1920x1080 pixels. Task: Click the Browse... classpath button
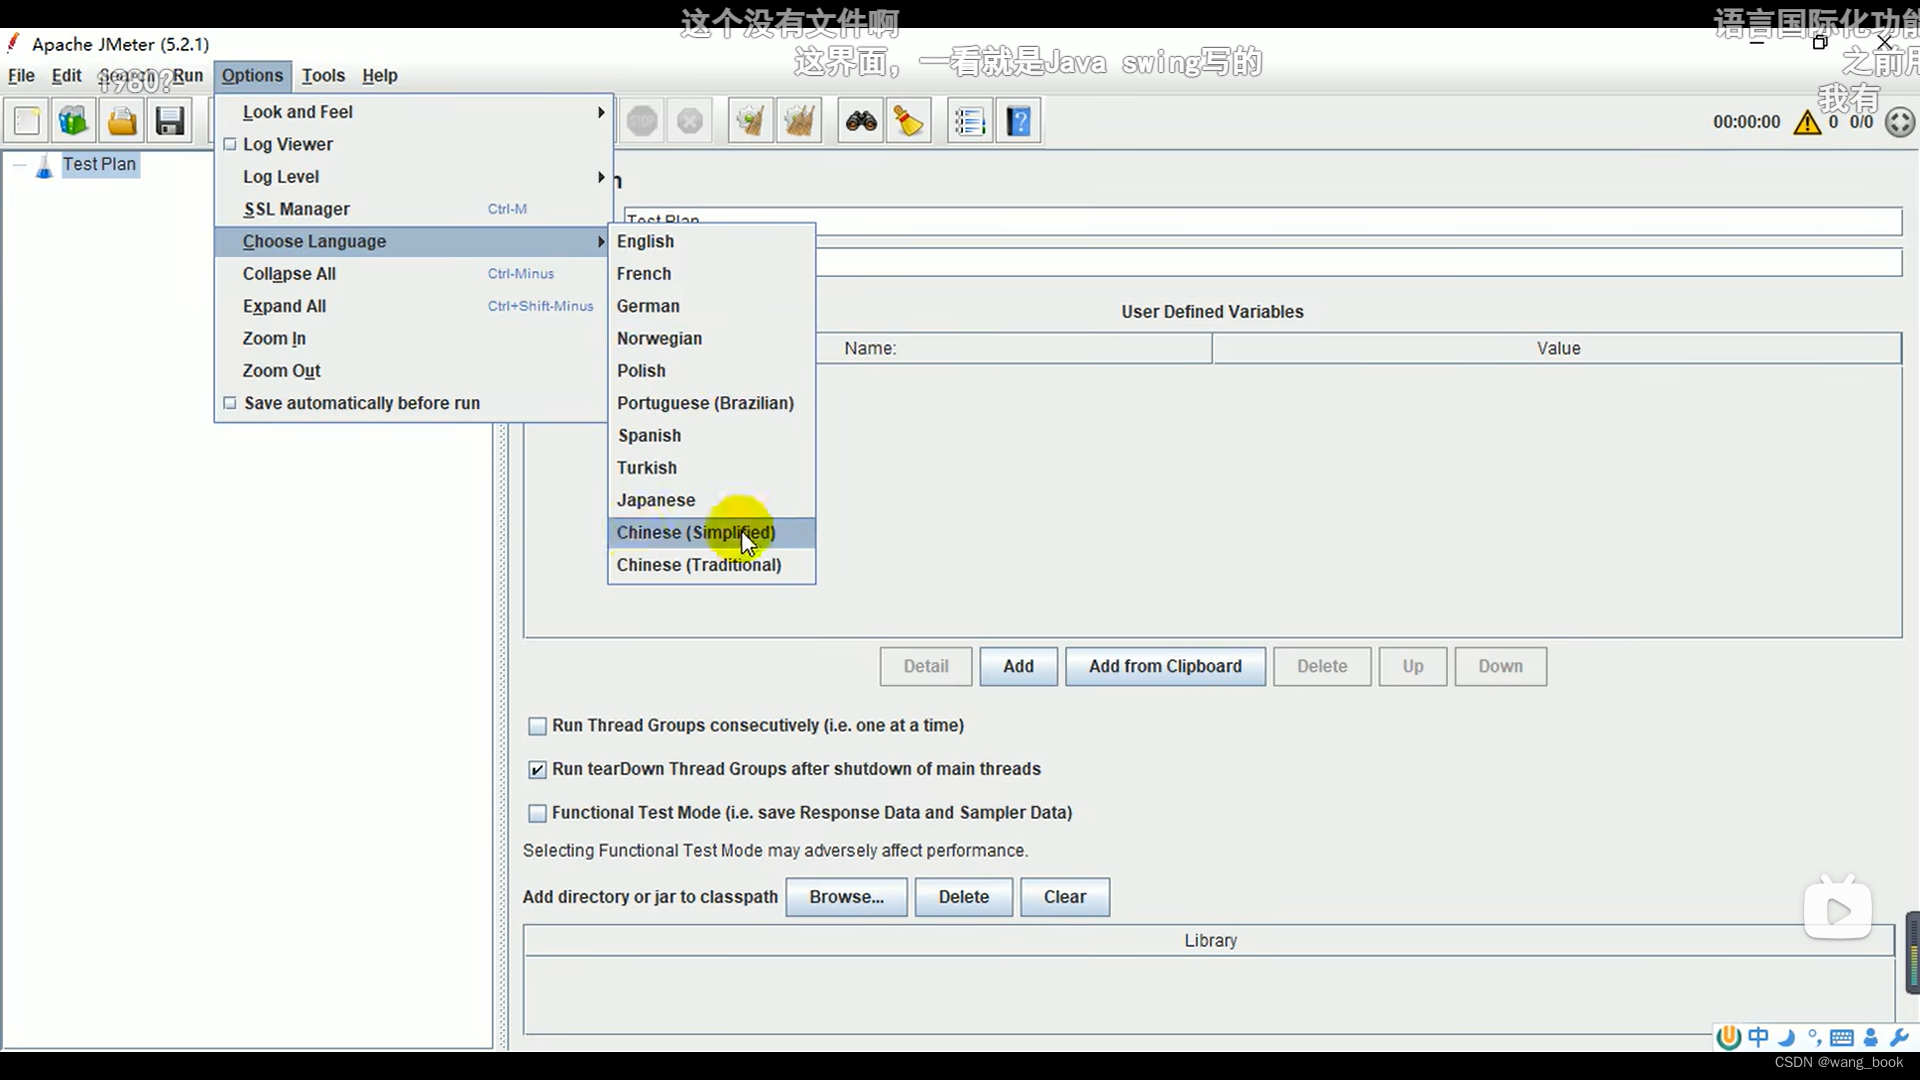846,897
